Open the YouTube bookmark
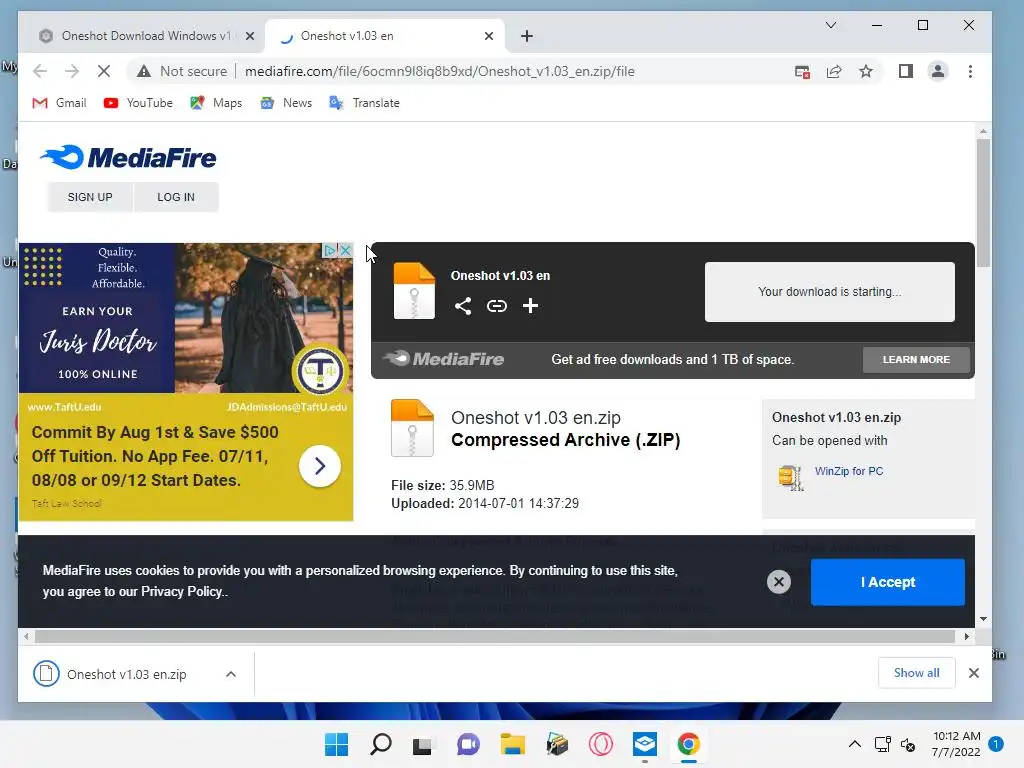The width and height of the screenshot is (1024, 768). point(138,103)
